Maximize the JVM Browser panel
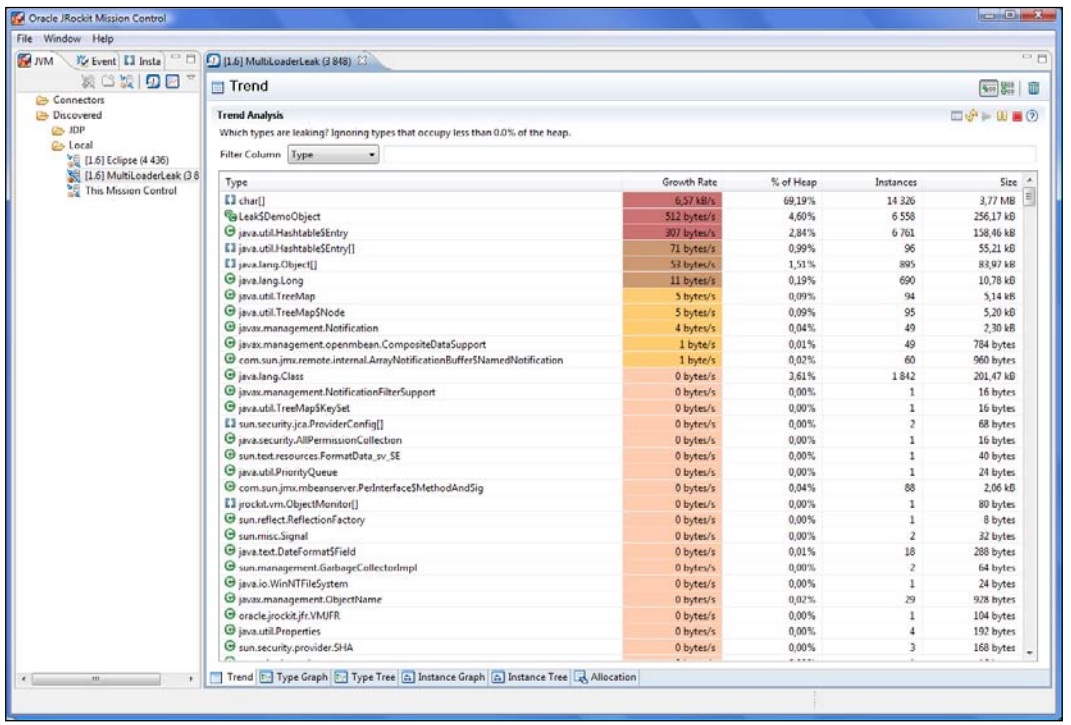Viewport: 1071px width, 725px height. click(x=191, y=59)
